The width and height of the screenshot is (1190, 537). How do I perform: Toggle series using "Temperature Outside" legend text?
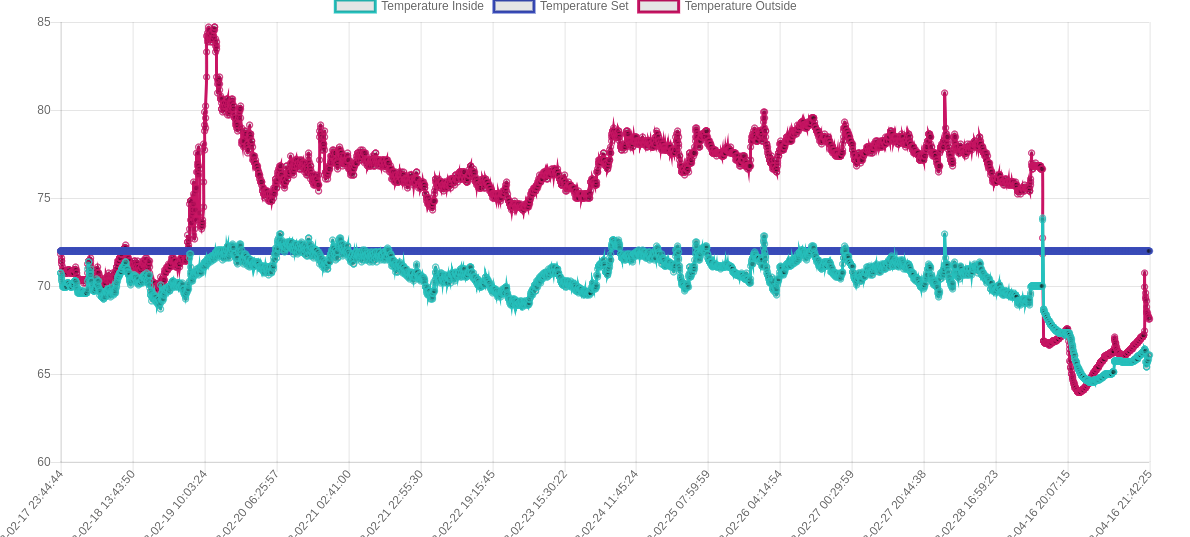click(740, 6)
